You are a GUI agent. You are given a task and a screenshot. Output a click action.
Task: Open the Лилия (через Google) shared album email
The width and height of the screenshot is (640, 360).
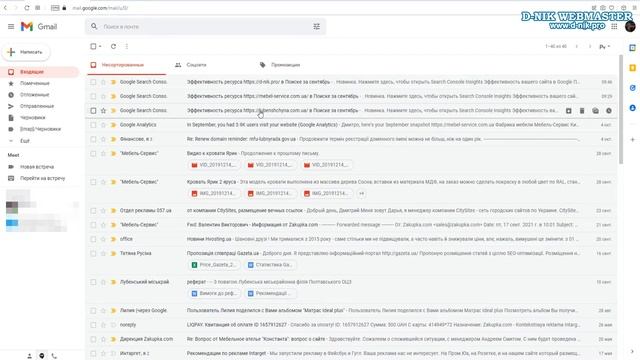(351, 311)
